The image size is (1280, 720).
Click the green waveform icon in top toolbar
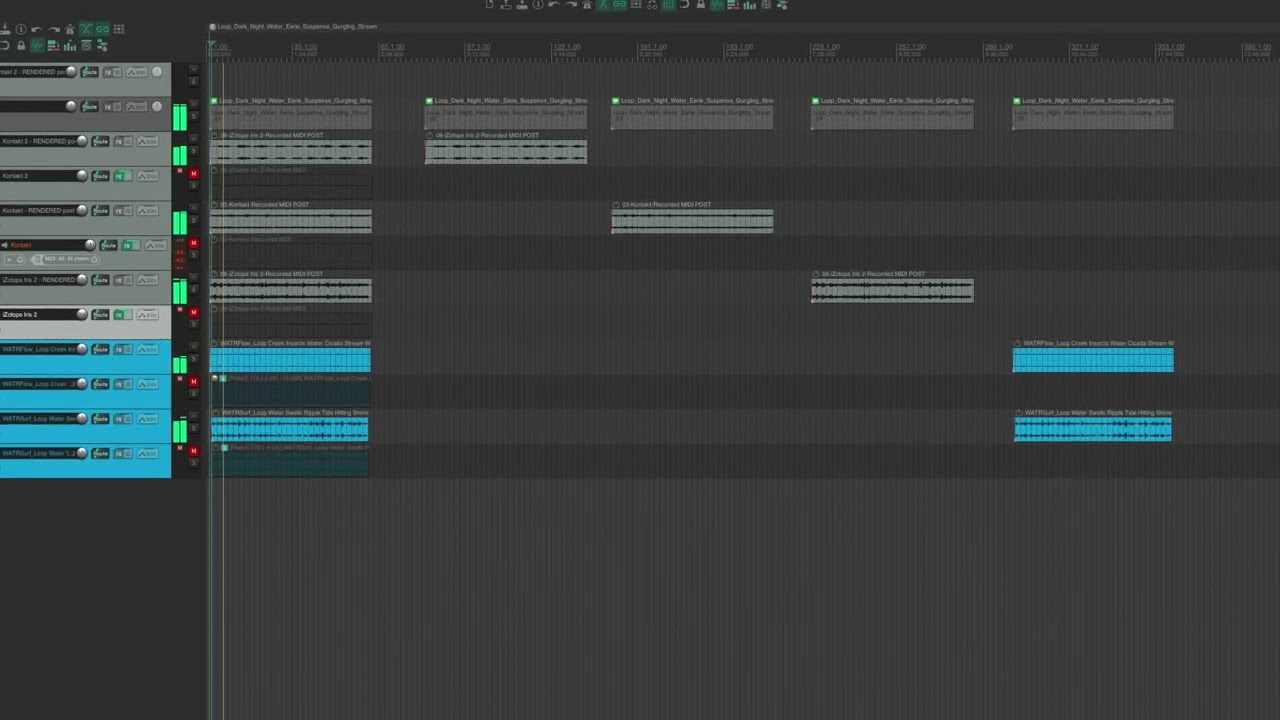716,5
